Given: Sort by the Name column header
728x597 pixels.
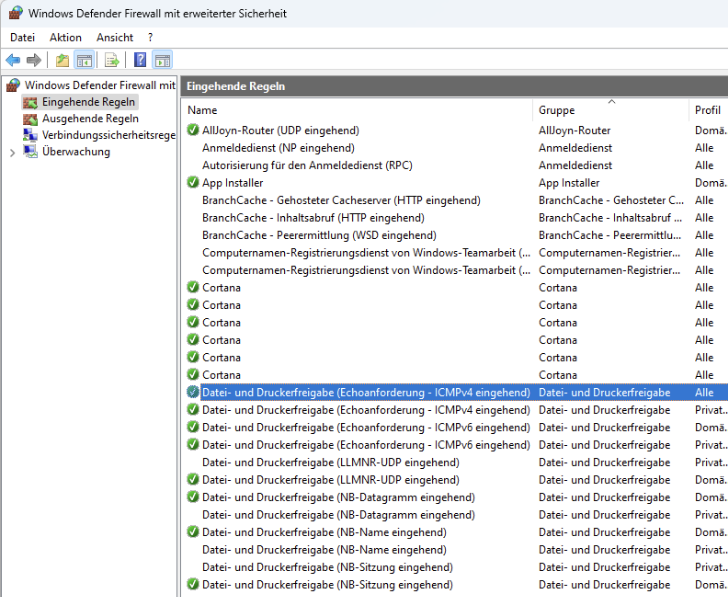Looking at the screenshot, I should [356, 110].
